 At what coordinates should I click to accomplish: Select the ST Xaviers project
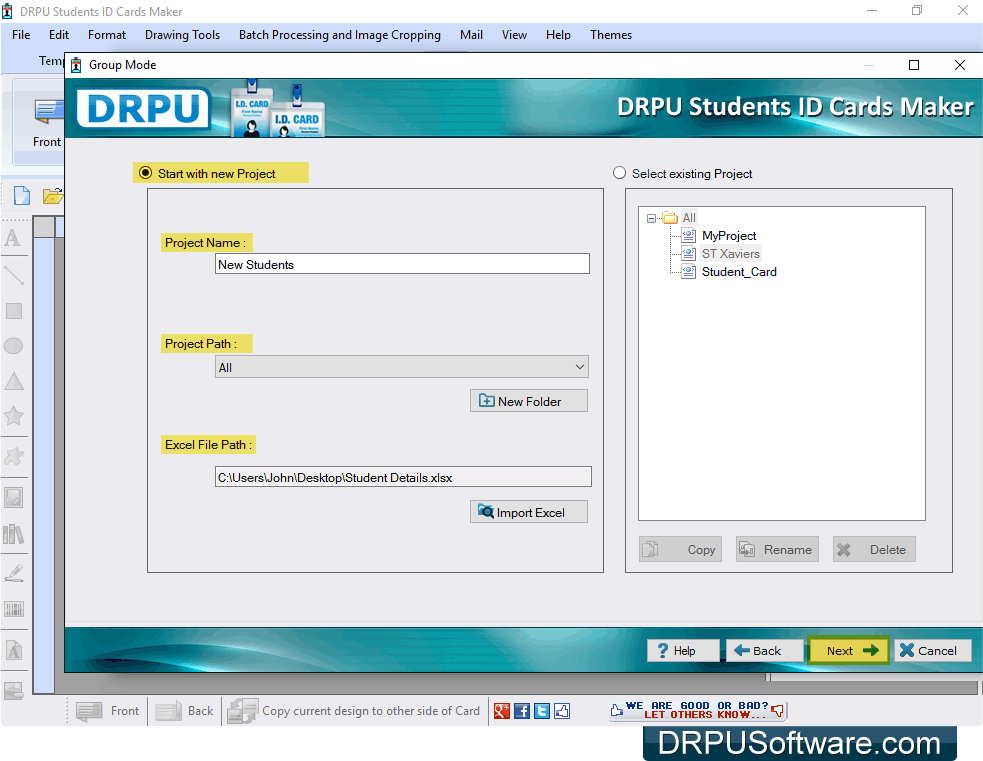tap(729, 253)
